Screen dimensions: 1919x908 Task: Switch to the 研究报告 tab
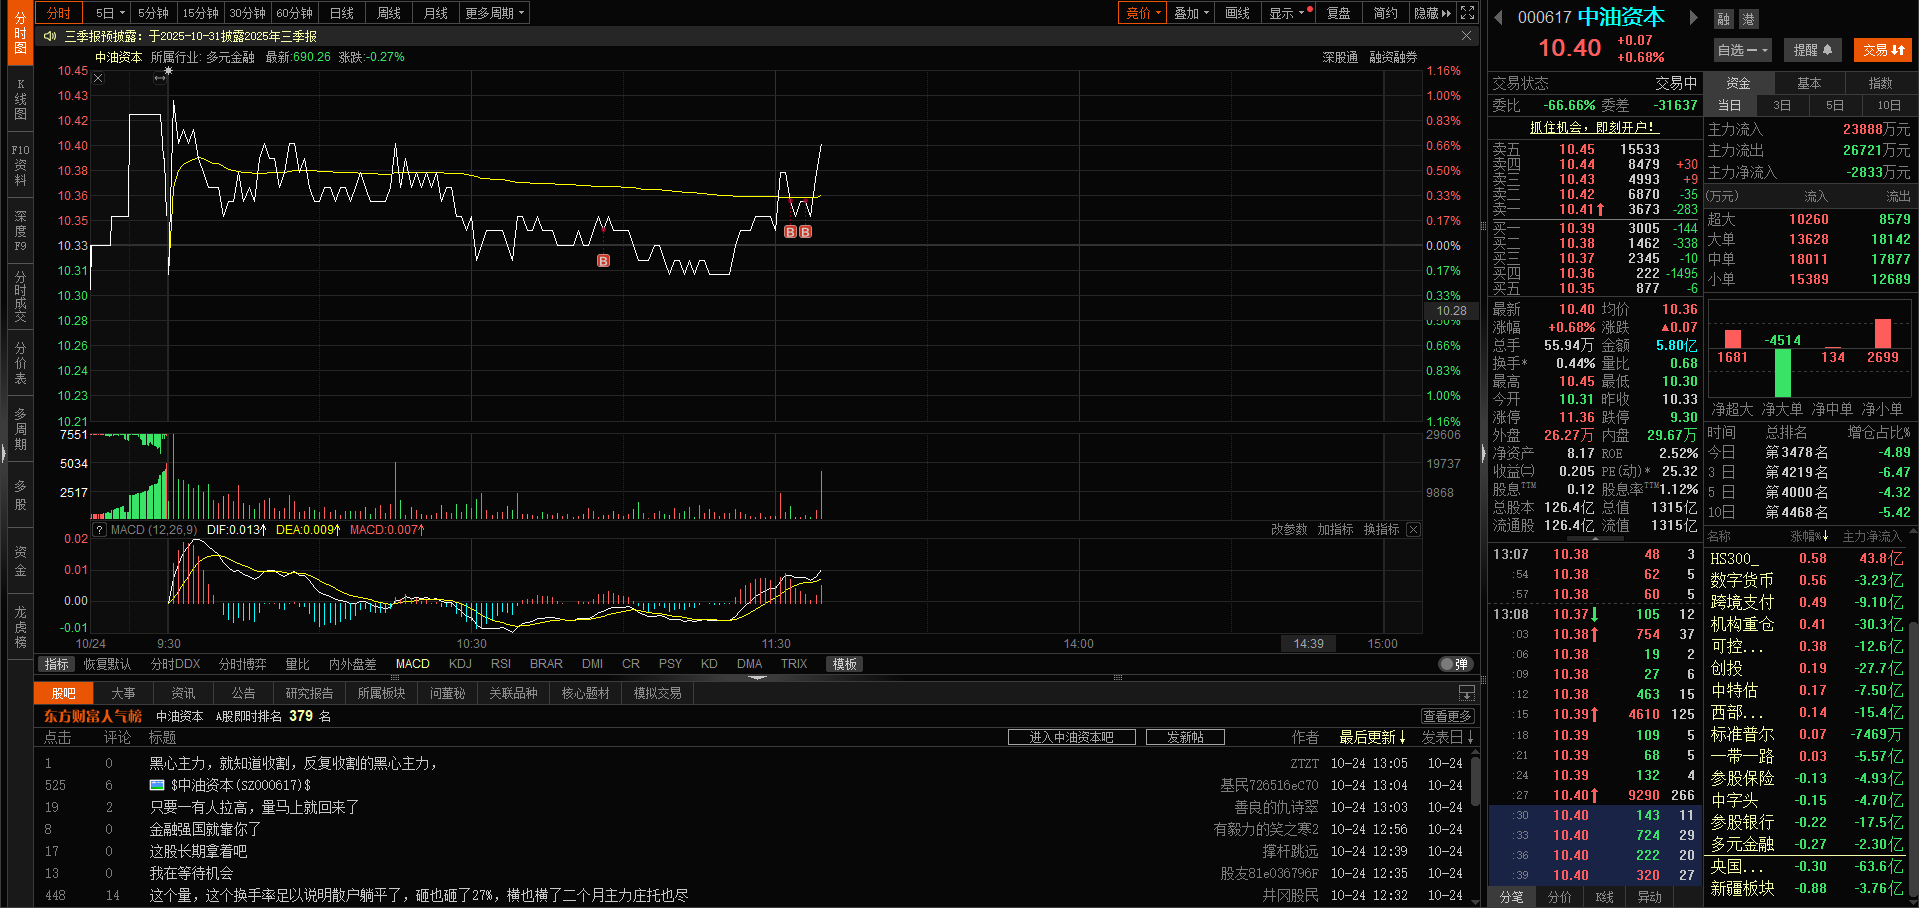coord(309,693)
